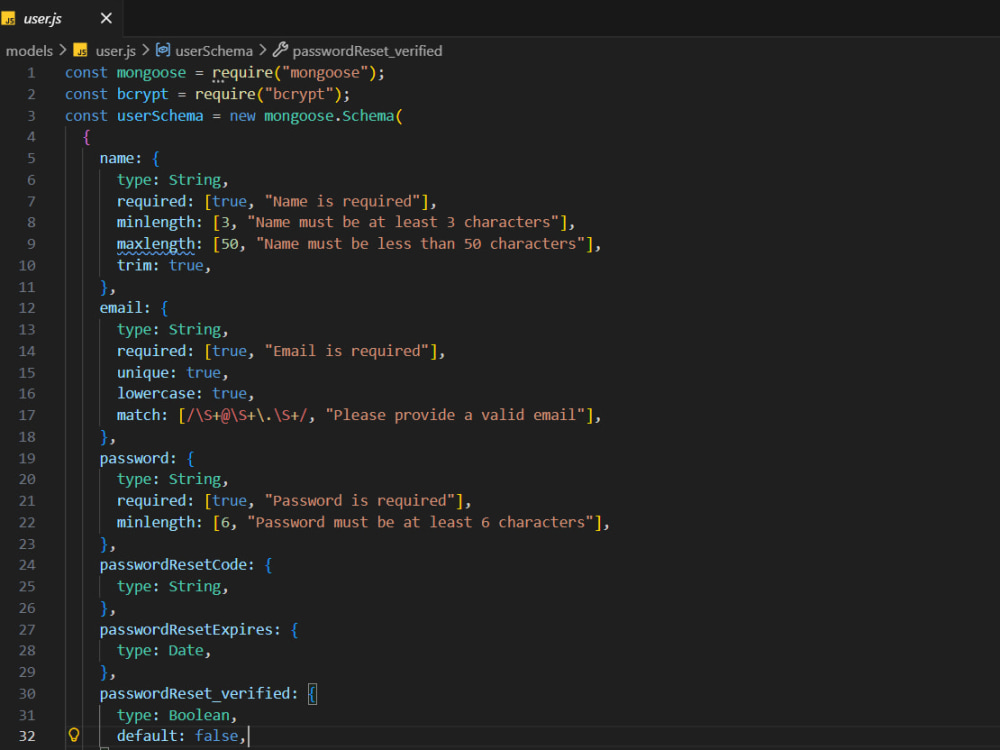Click the Boolean type on line 31
This screenshot has width=1000, height=750.
point(199,716)
